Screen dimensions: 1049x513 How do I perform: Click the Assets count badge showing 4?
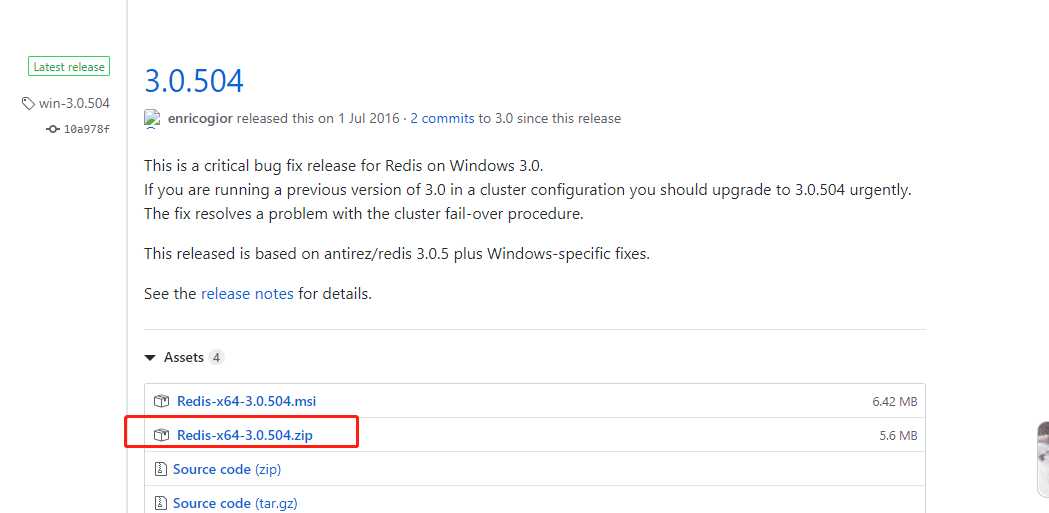216,358
